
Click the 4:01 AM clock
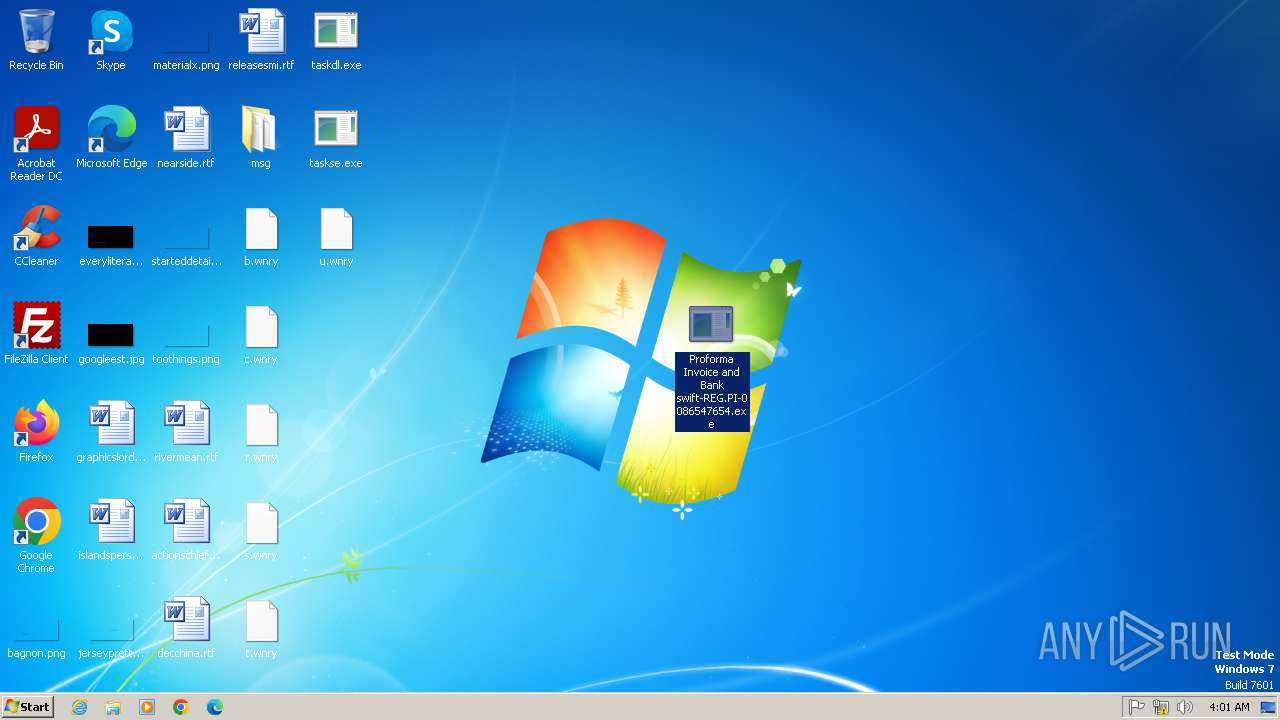click(x=1229, y=707)
